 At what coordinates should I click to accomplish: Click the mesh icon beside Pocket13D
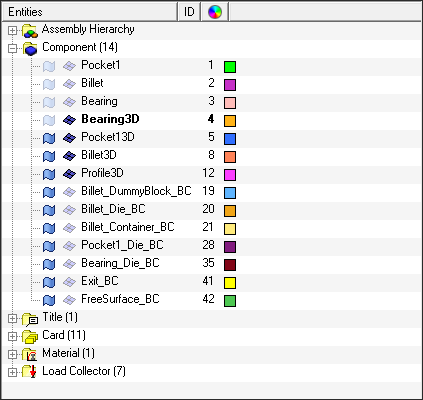pos(69,138)
